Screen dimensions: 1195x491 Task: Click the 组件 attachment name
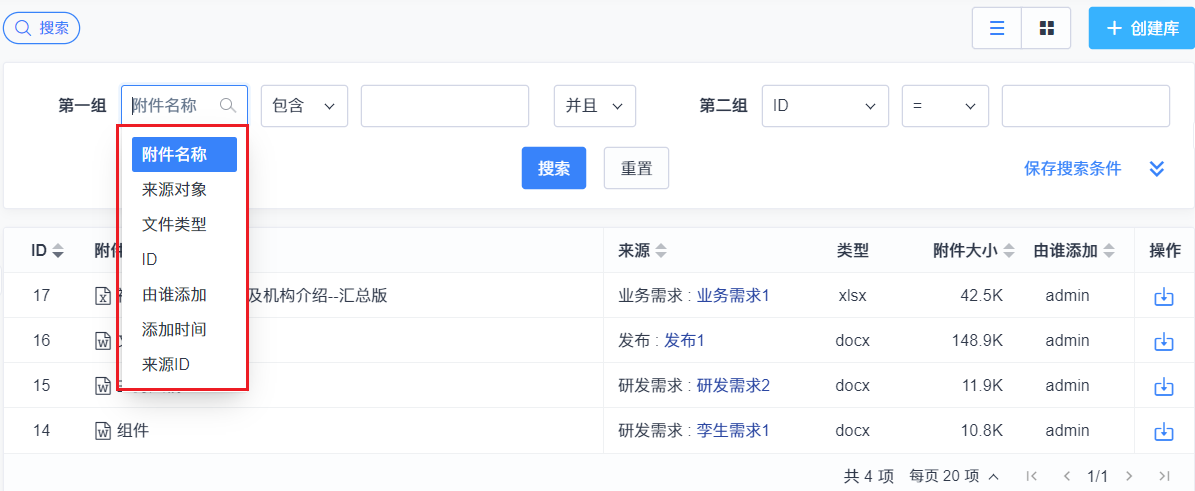click(x=133, y=431)
